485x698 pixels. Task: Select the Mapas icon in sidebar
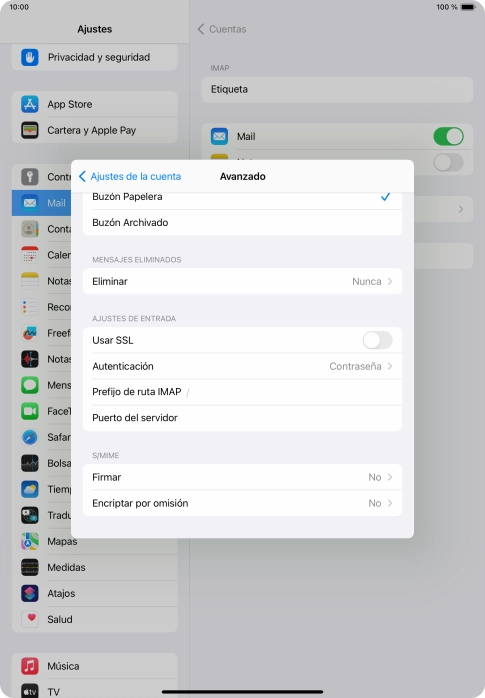(x=30, y=541)
